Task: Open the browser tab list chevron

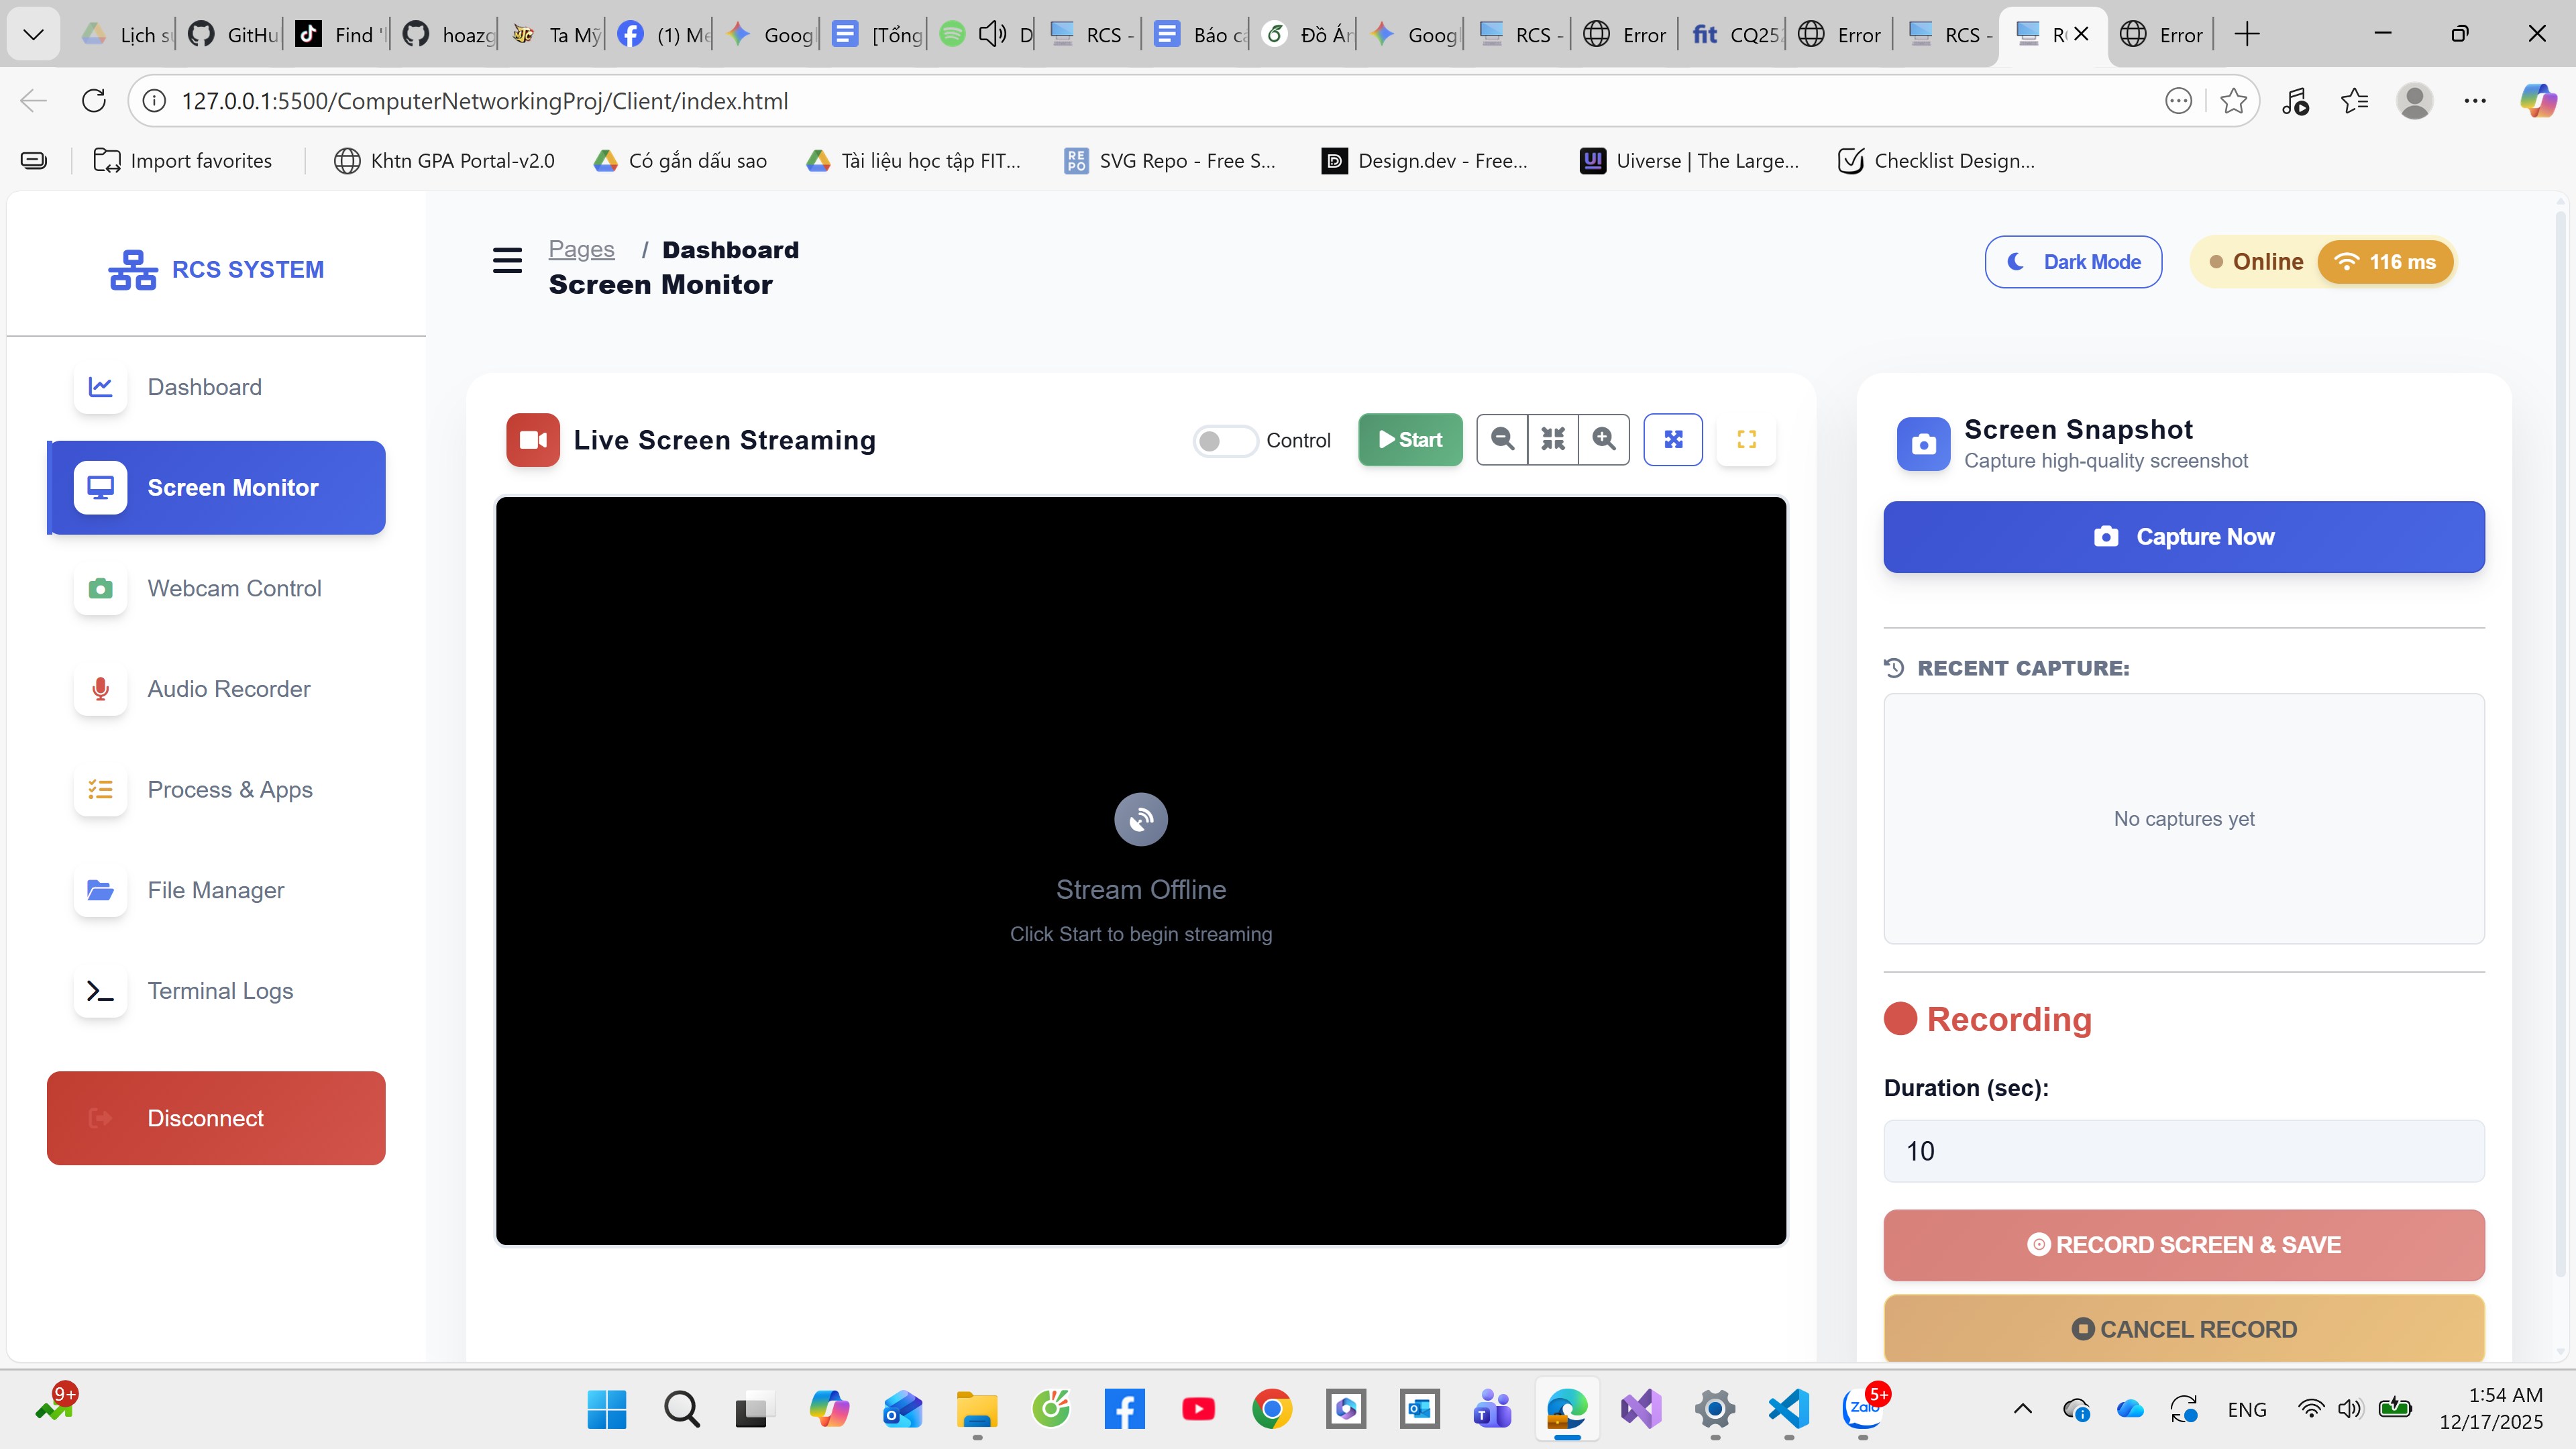Action: tap(33, 35)
